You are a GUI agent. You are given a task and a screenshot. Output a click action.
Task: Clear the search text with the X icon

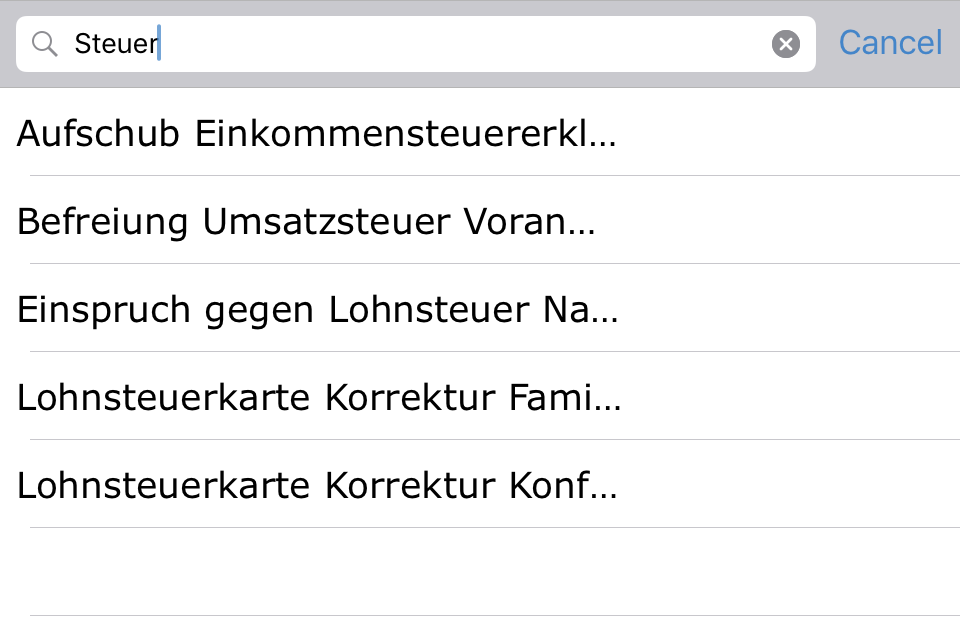click(786, 44)
